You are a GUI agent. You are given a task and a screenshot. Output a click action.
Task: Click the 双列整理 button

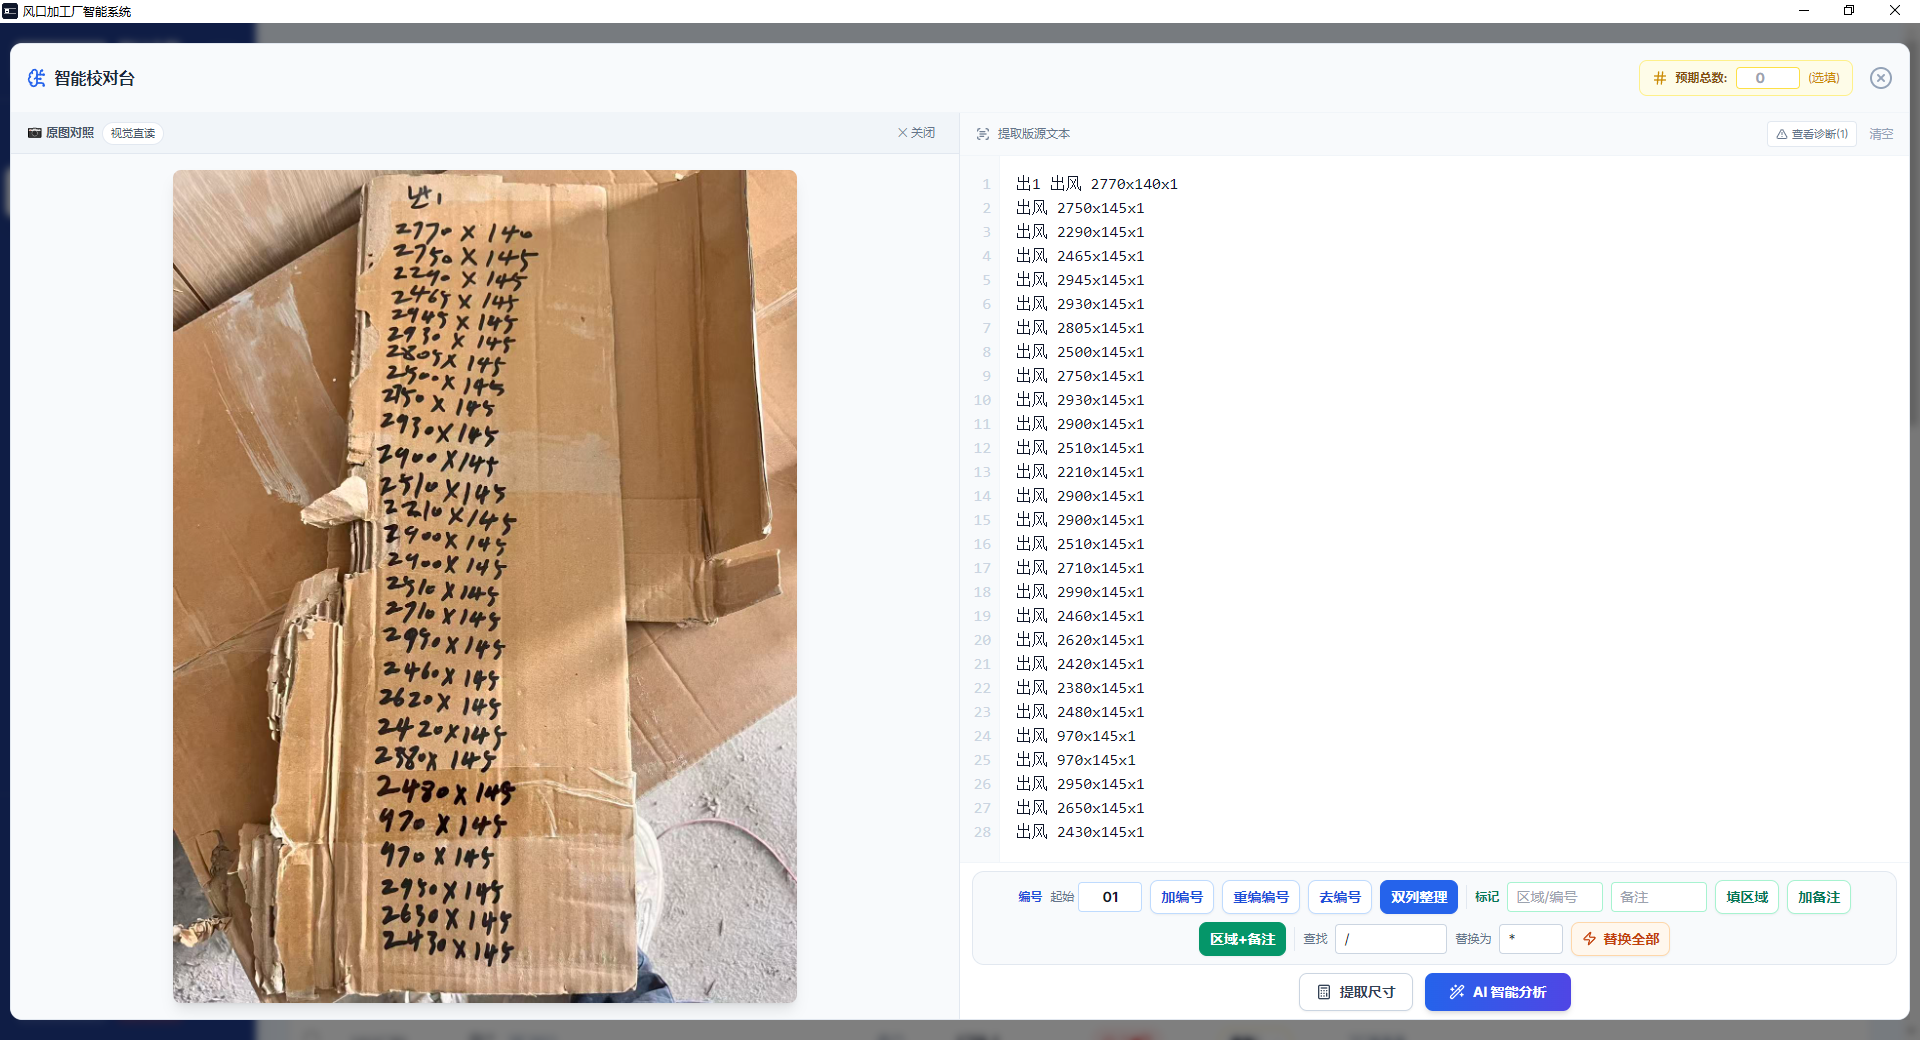pyautogui.click(x=1419, y=897)
